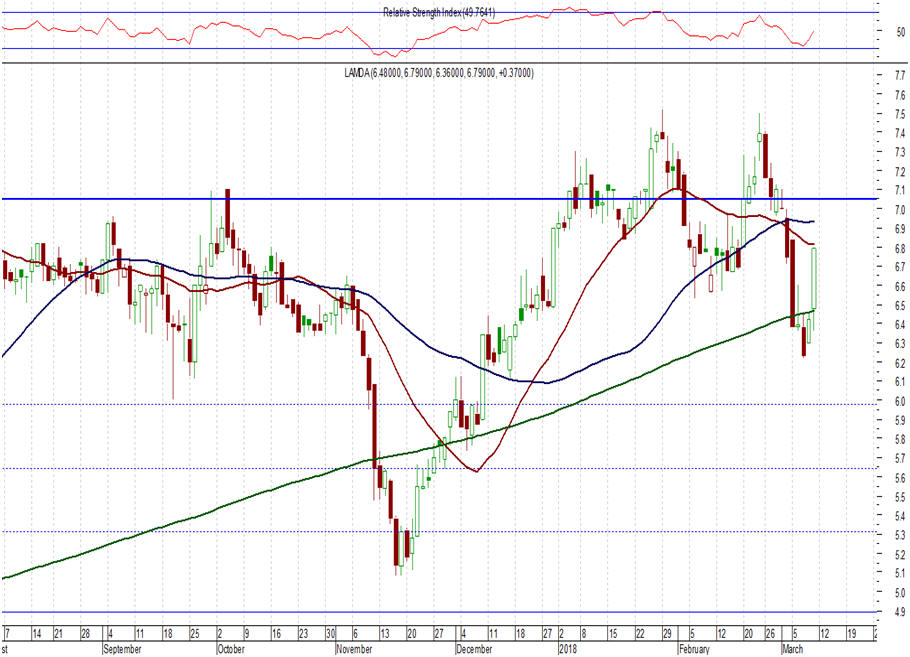The image size is (910, 657).
Task: Click price axis label 5.1
Action: click(900, 573)
